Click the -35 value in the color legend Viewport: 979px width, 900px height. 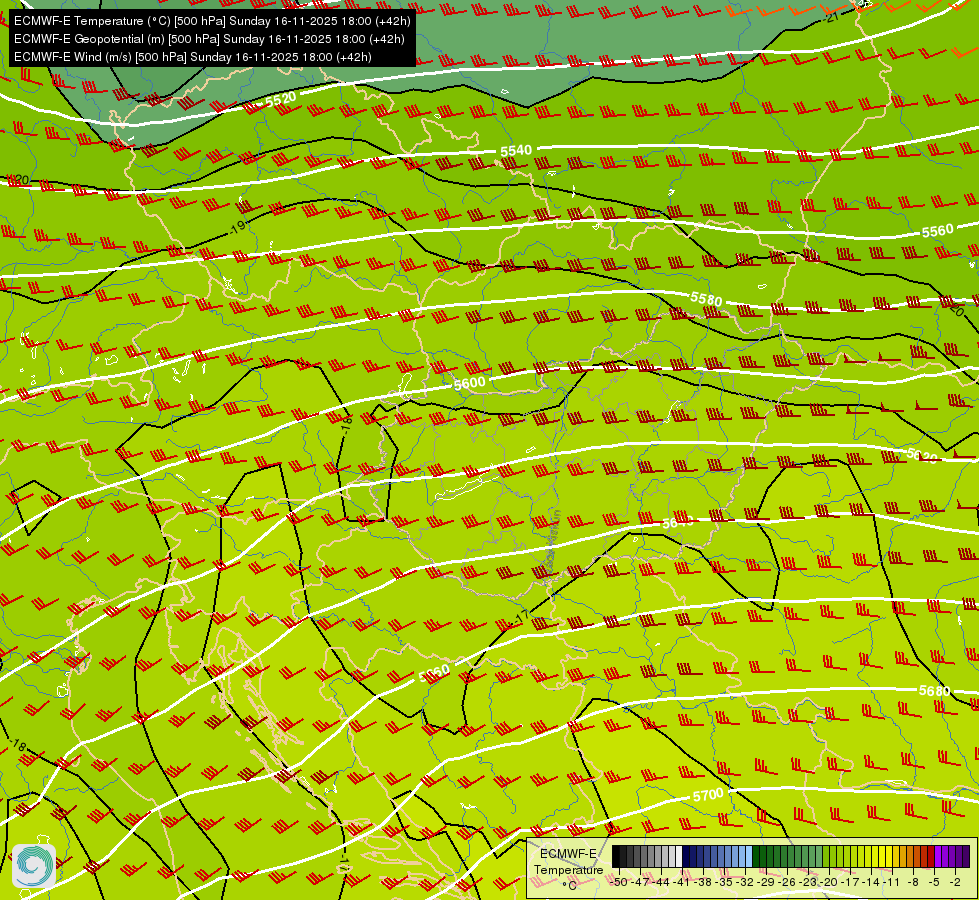click(x=724, y=882)
